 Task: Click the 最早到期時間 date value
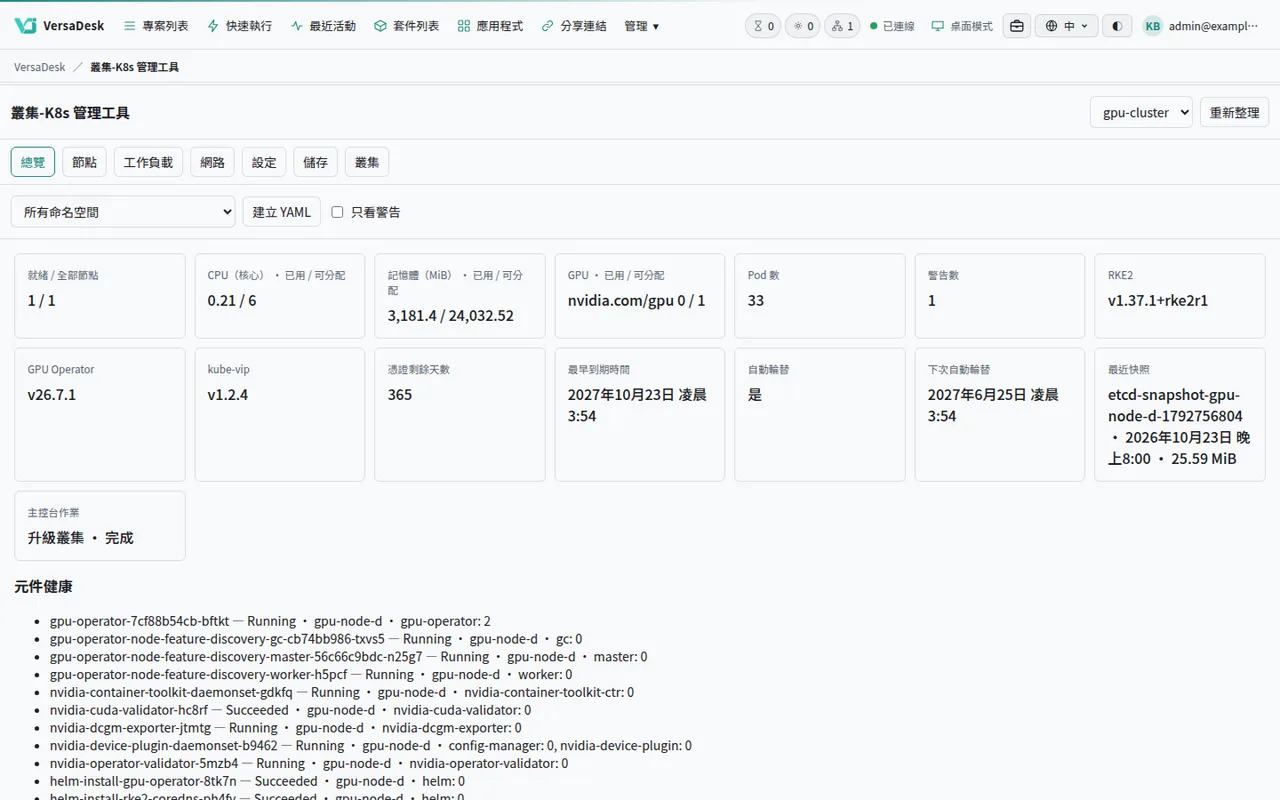(637, 405)
